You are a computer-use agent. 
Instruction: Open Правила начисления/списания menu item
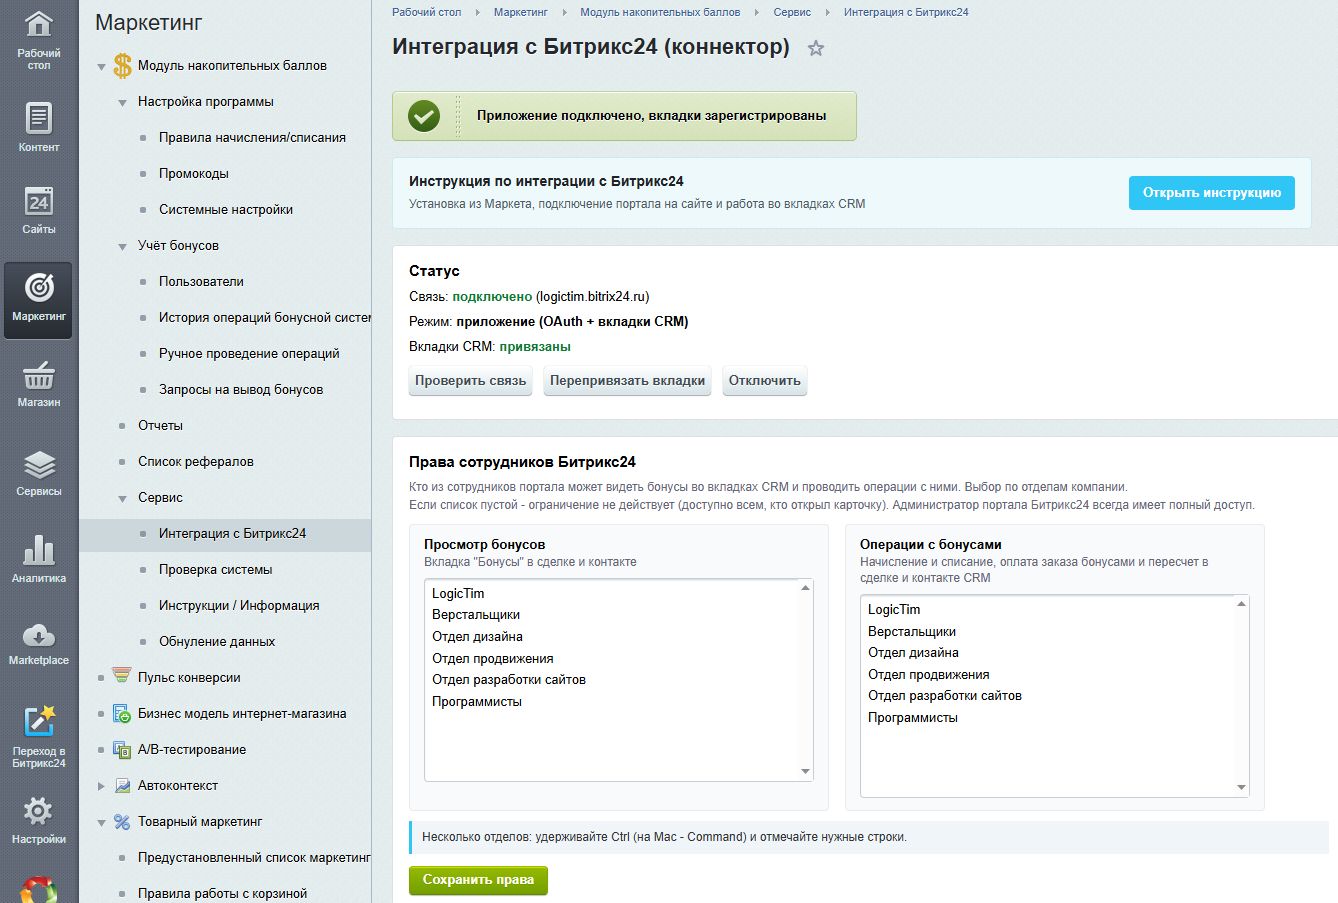(x=252, y=138)
